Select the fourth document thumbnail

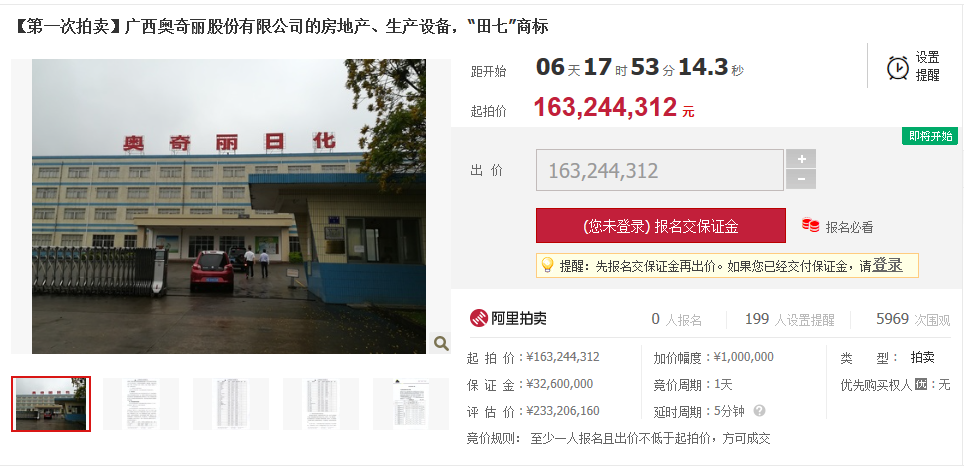tap(321, 404)
